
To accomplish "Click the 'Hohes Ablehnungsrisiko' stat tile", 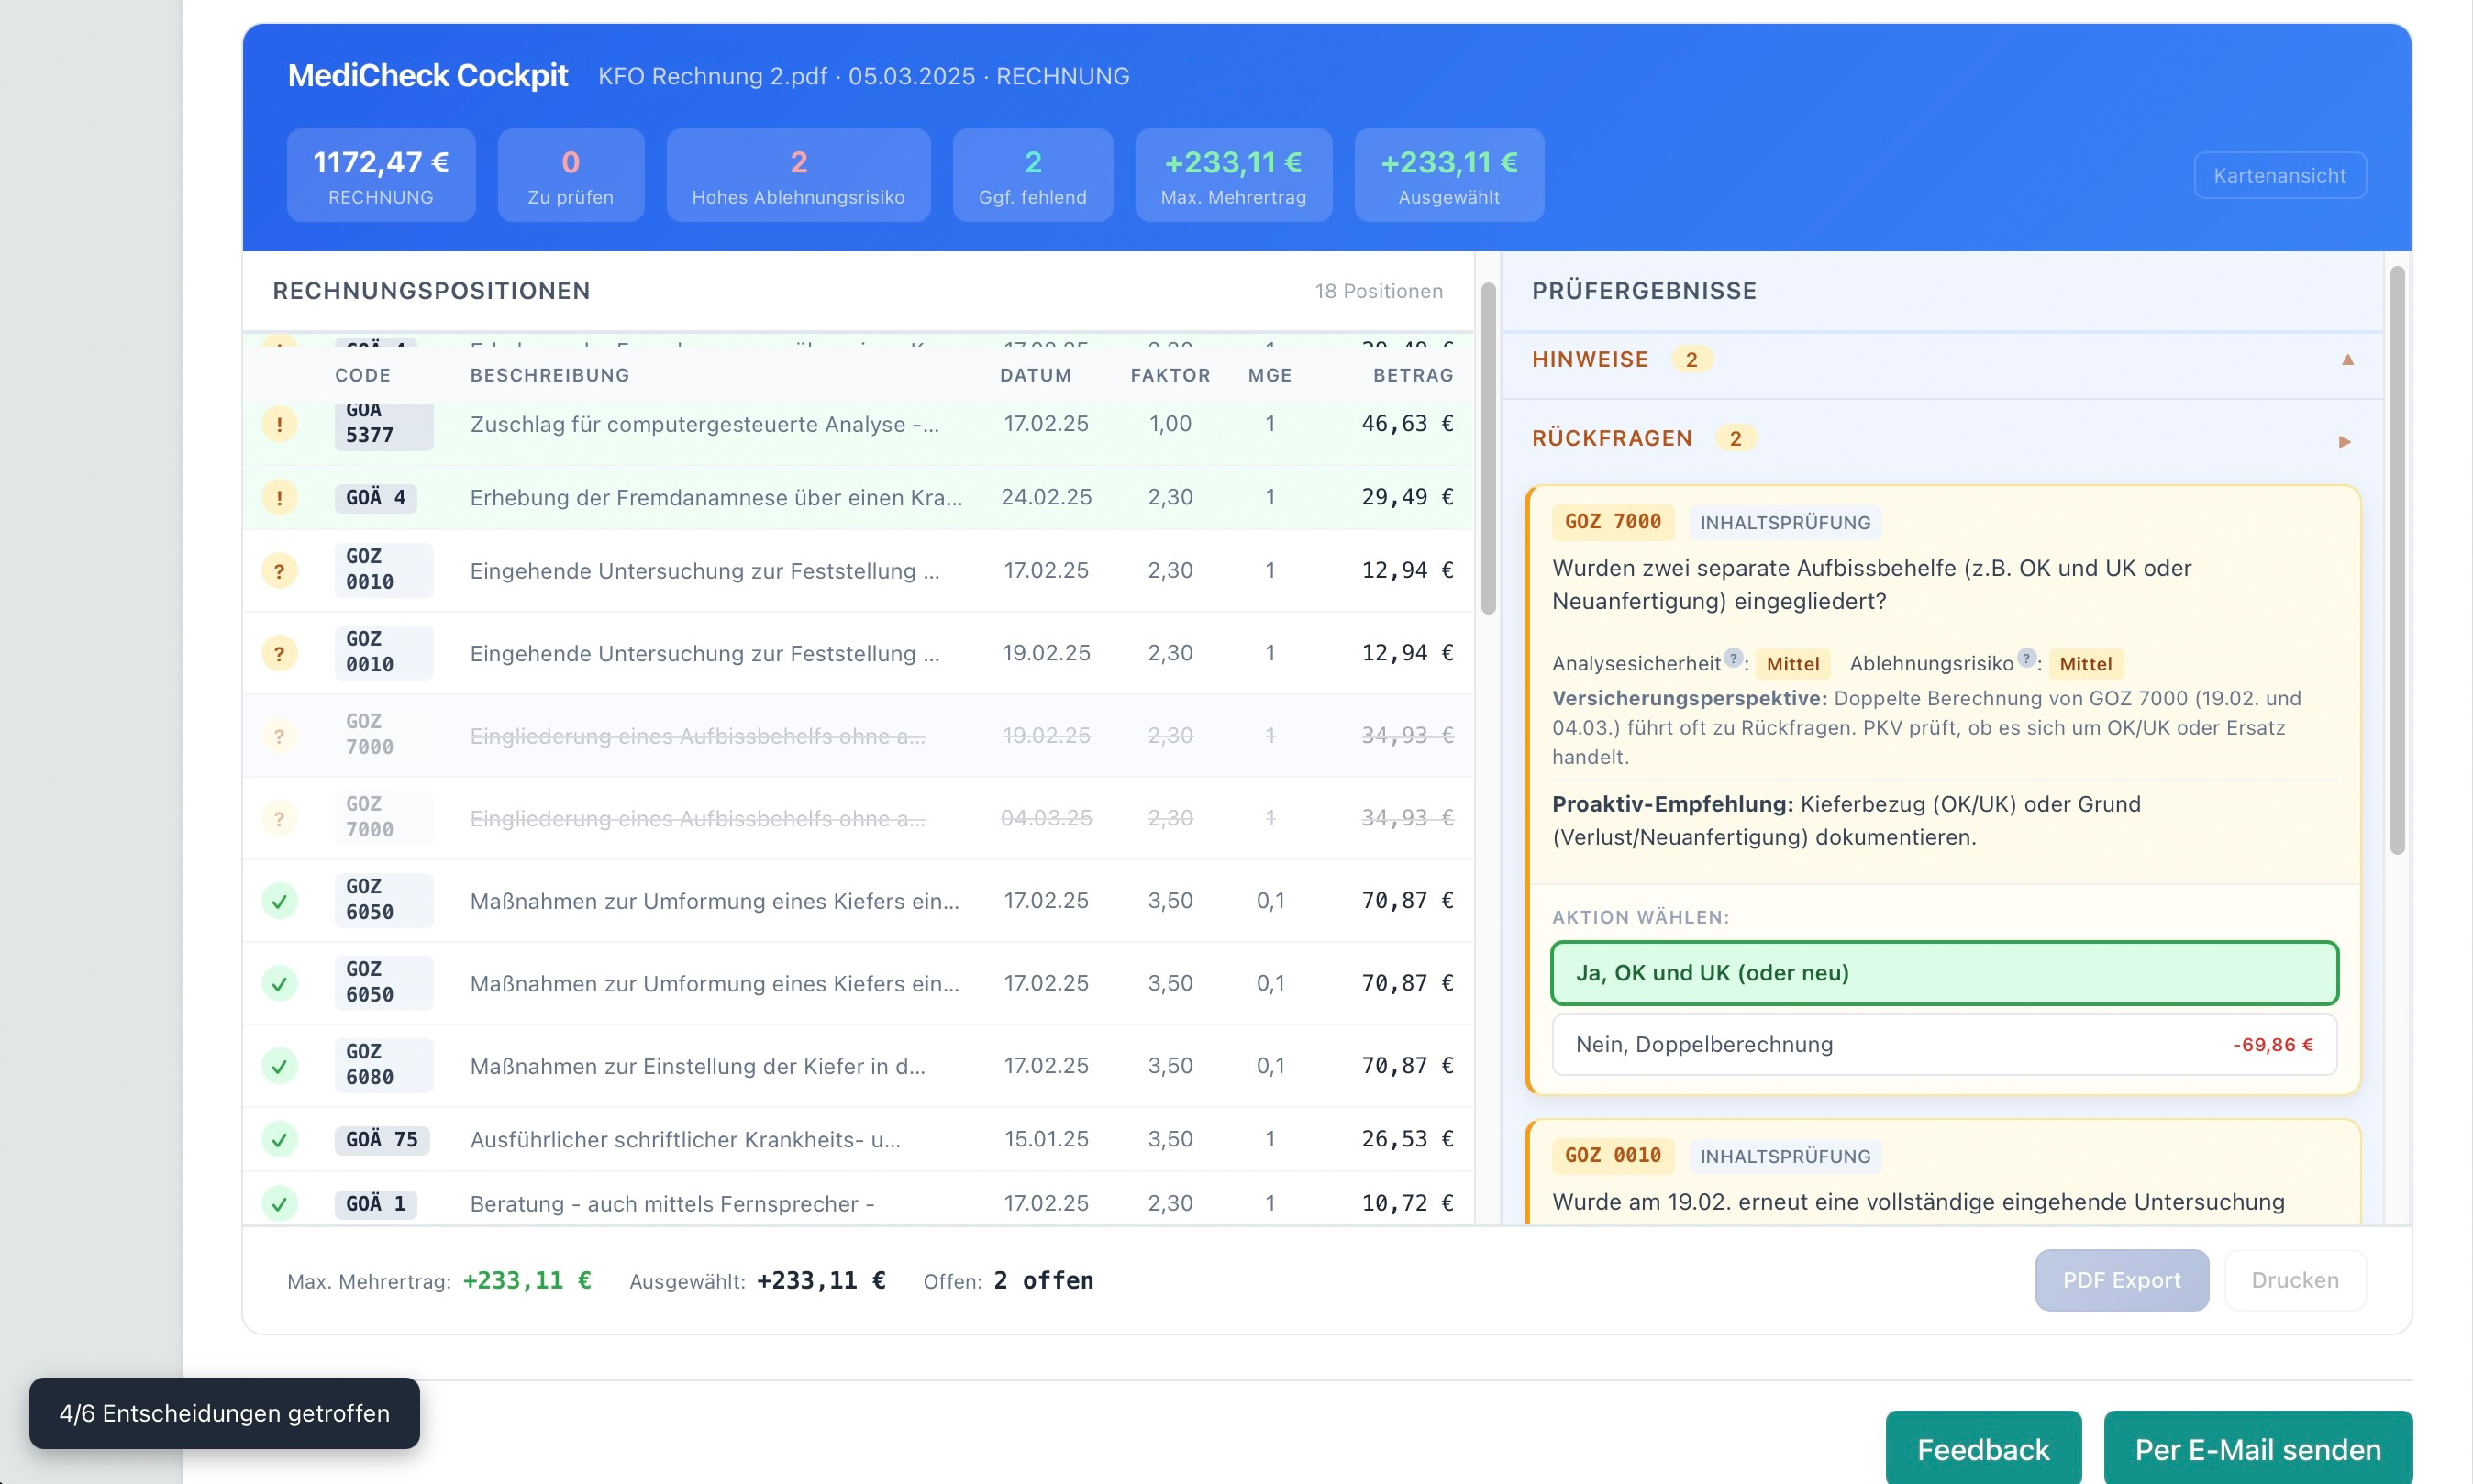I will click(797, 176).
